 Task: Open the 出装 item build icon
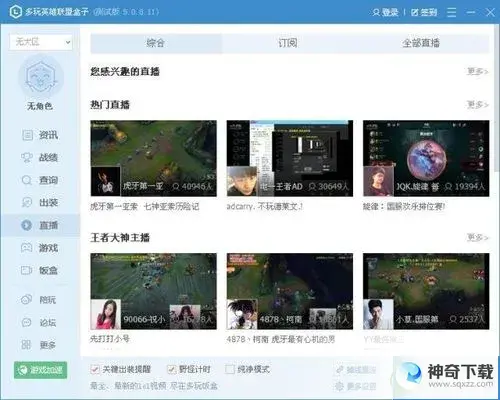click(x=27, y=202)
